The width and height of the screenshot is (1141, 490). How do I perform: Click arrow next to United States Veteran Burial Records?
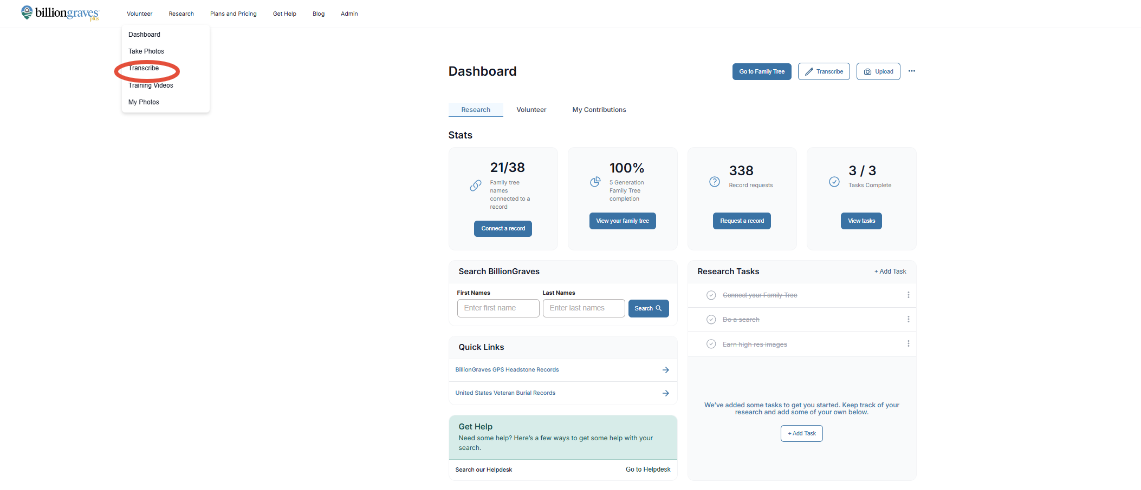pos(665,393)
